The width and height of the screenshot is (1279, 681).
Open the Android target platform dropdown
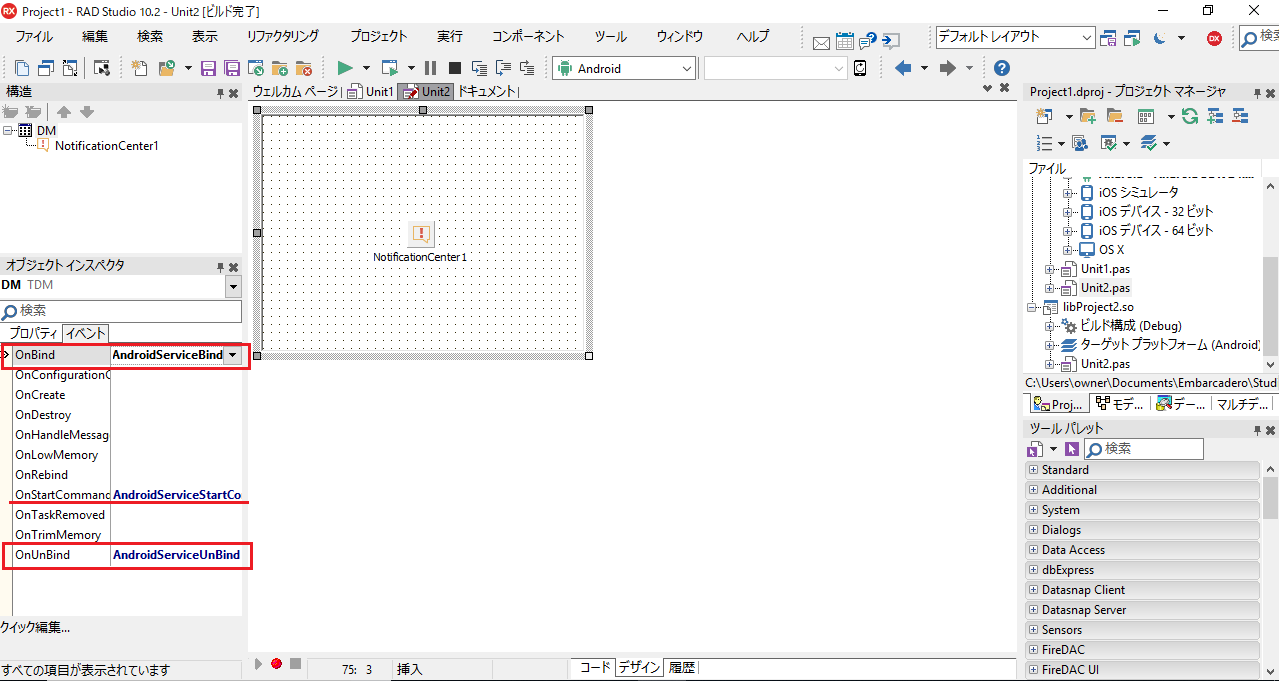pyautogui.click(x=686, y=68)
